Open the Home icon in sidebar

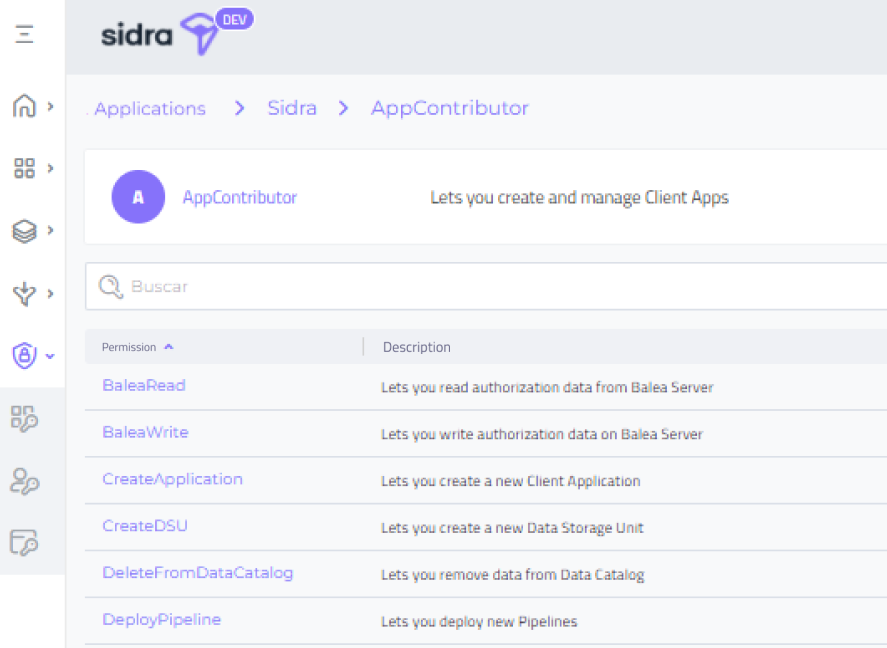24,106
